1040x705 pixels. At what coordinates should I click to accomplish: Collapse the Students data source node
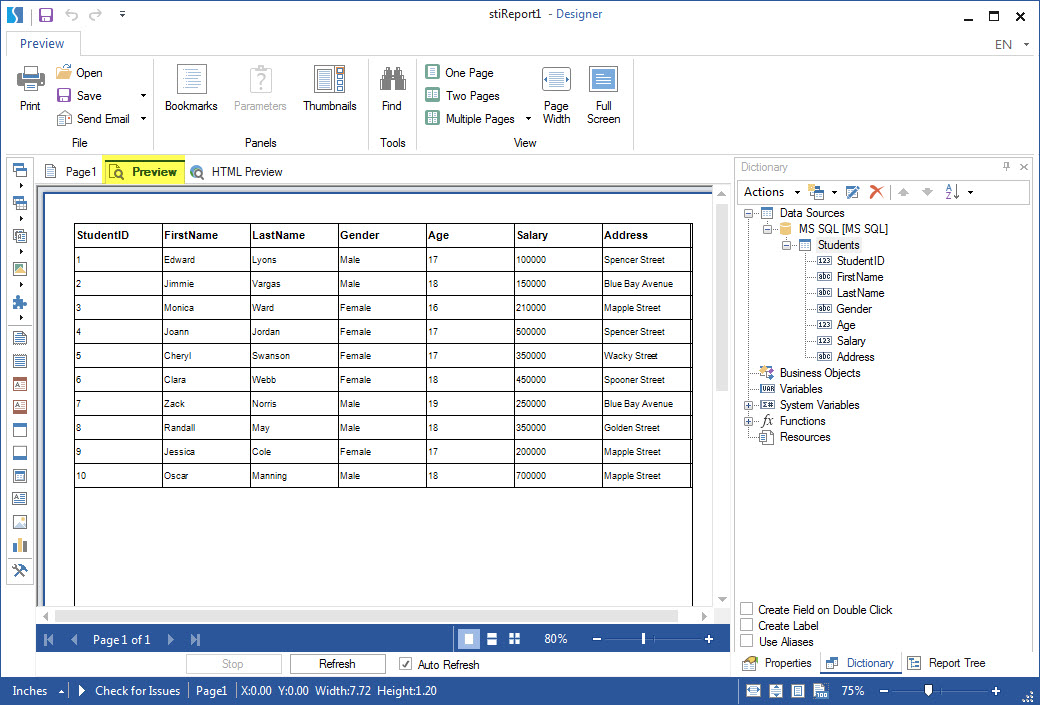point(787,245)
